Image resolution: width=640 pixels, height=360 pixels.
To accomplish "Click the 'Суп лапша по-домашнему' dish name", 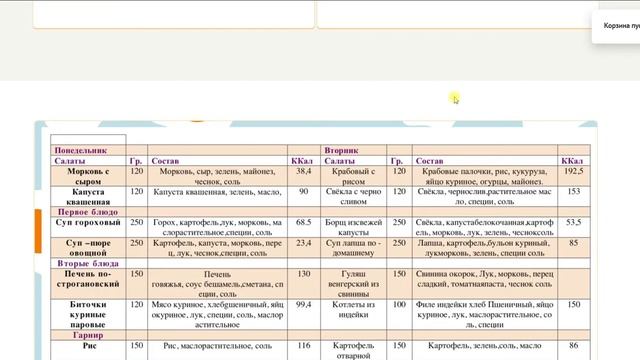I will pos(353,248).
